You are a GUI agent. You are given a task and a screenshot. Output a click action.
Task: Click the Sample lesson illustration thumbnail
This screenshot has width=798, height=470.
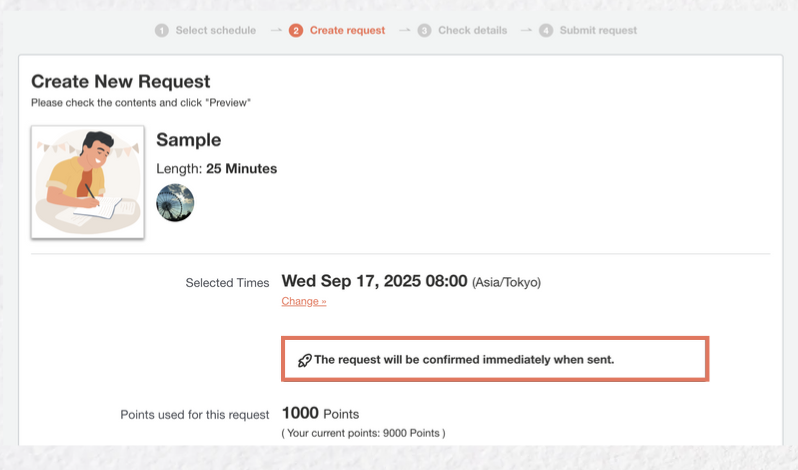[x=88, y=182]
